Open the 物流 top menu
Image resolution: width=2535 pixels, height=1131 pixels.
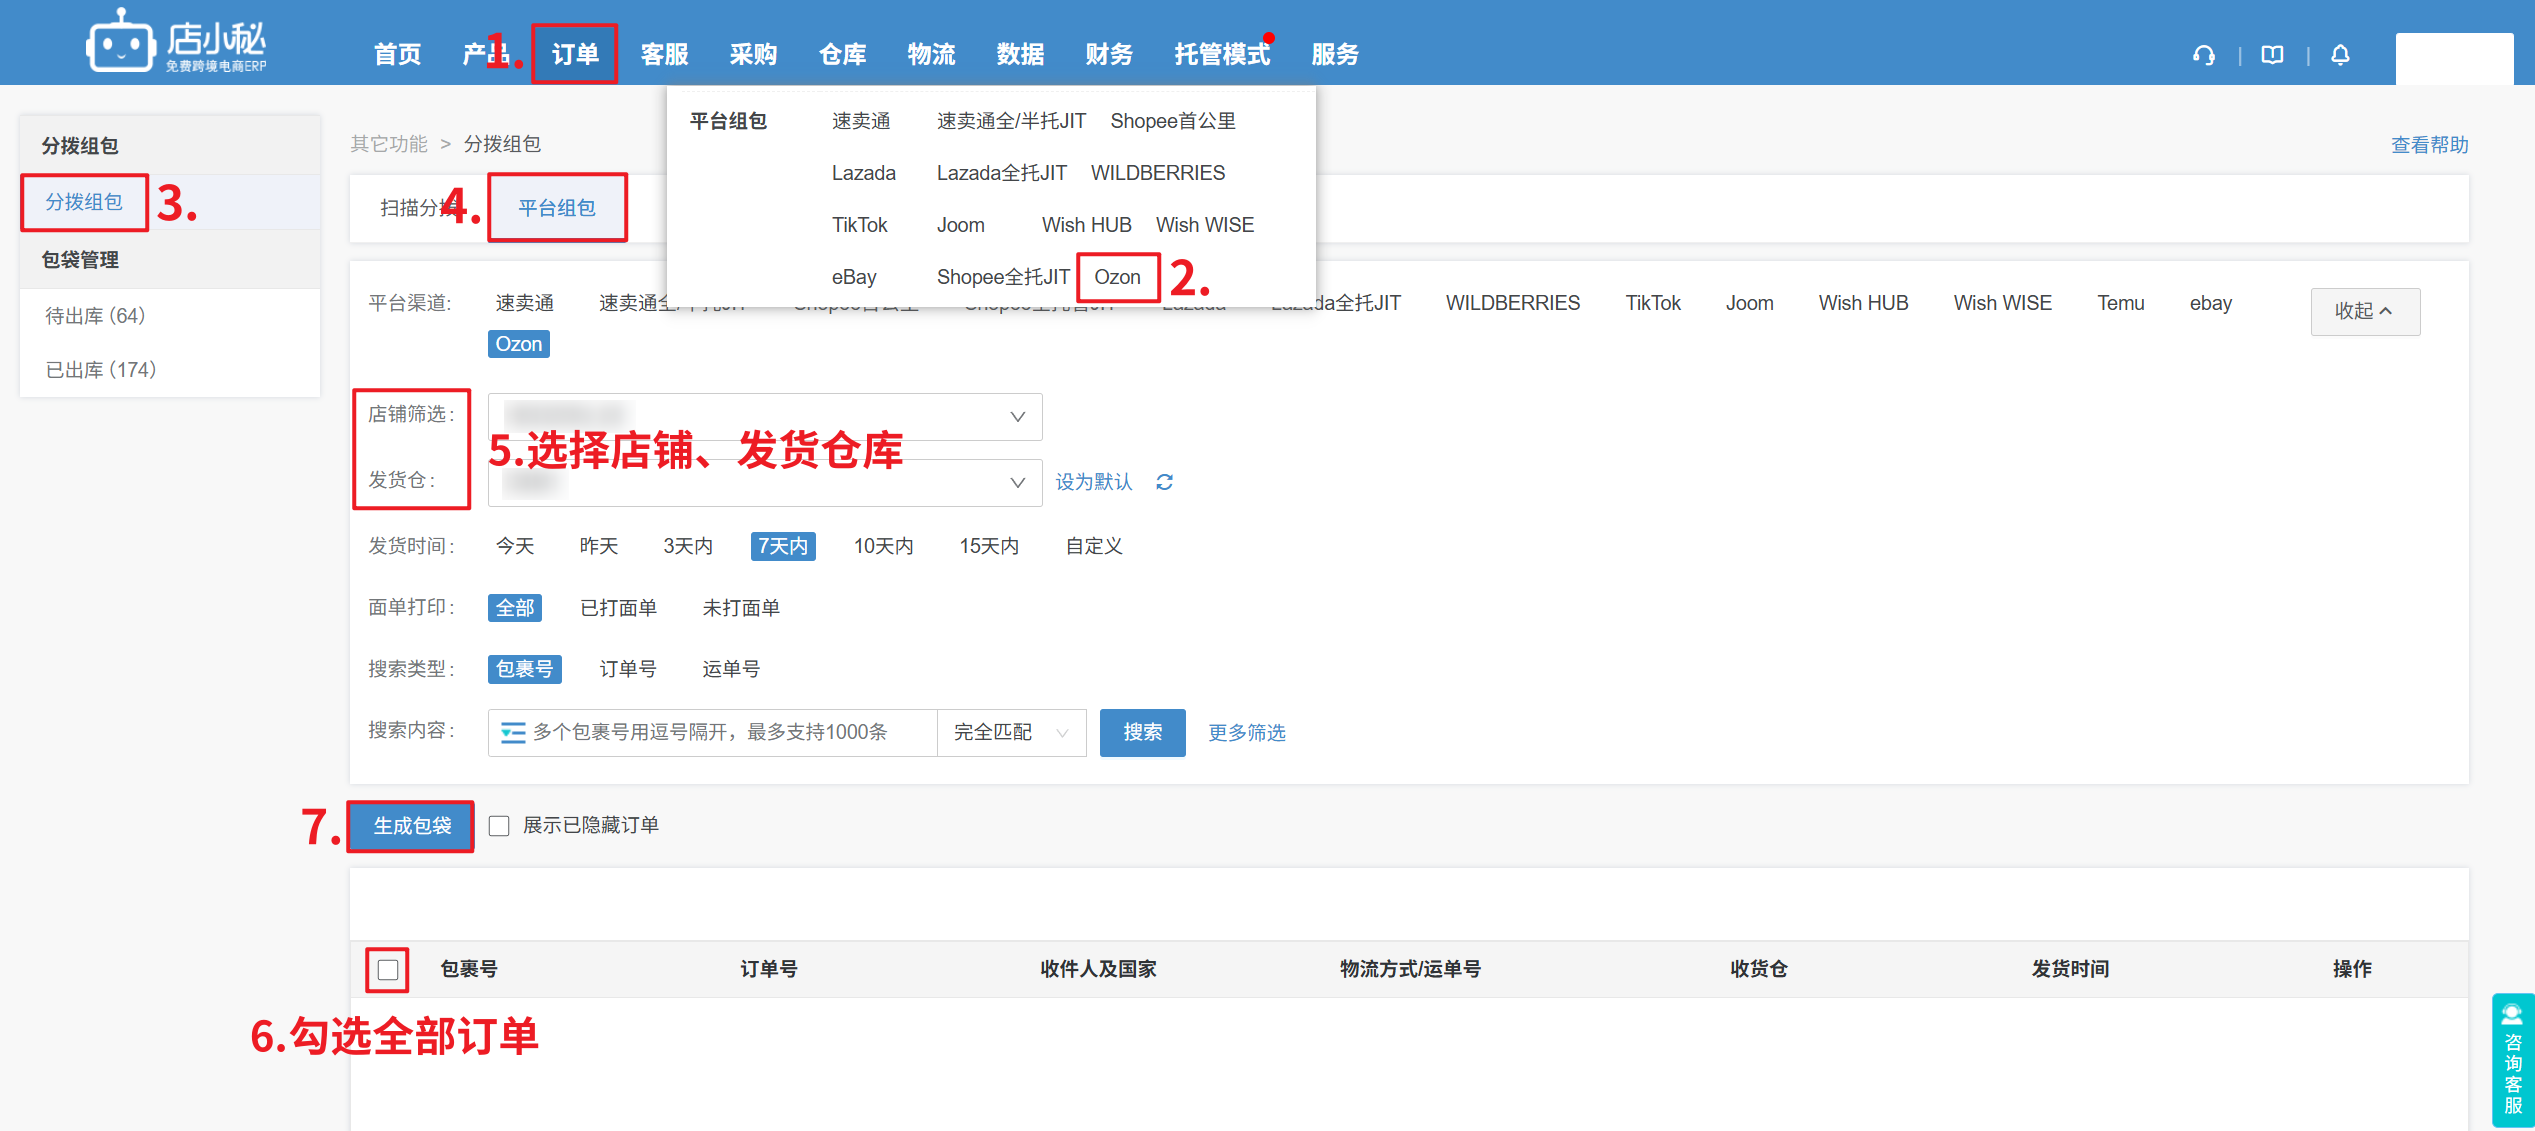coord(931,54)
